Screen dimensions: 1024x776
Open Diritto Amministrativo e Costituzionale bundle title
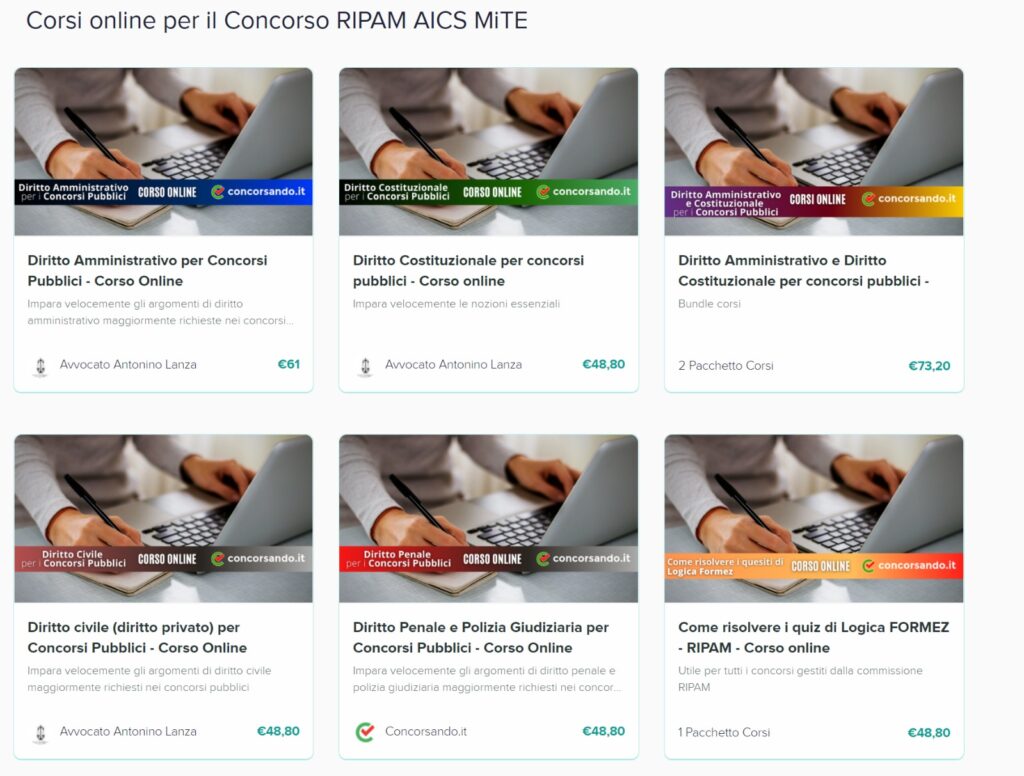[803, 270]
